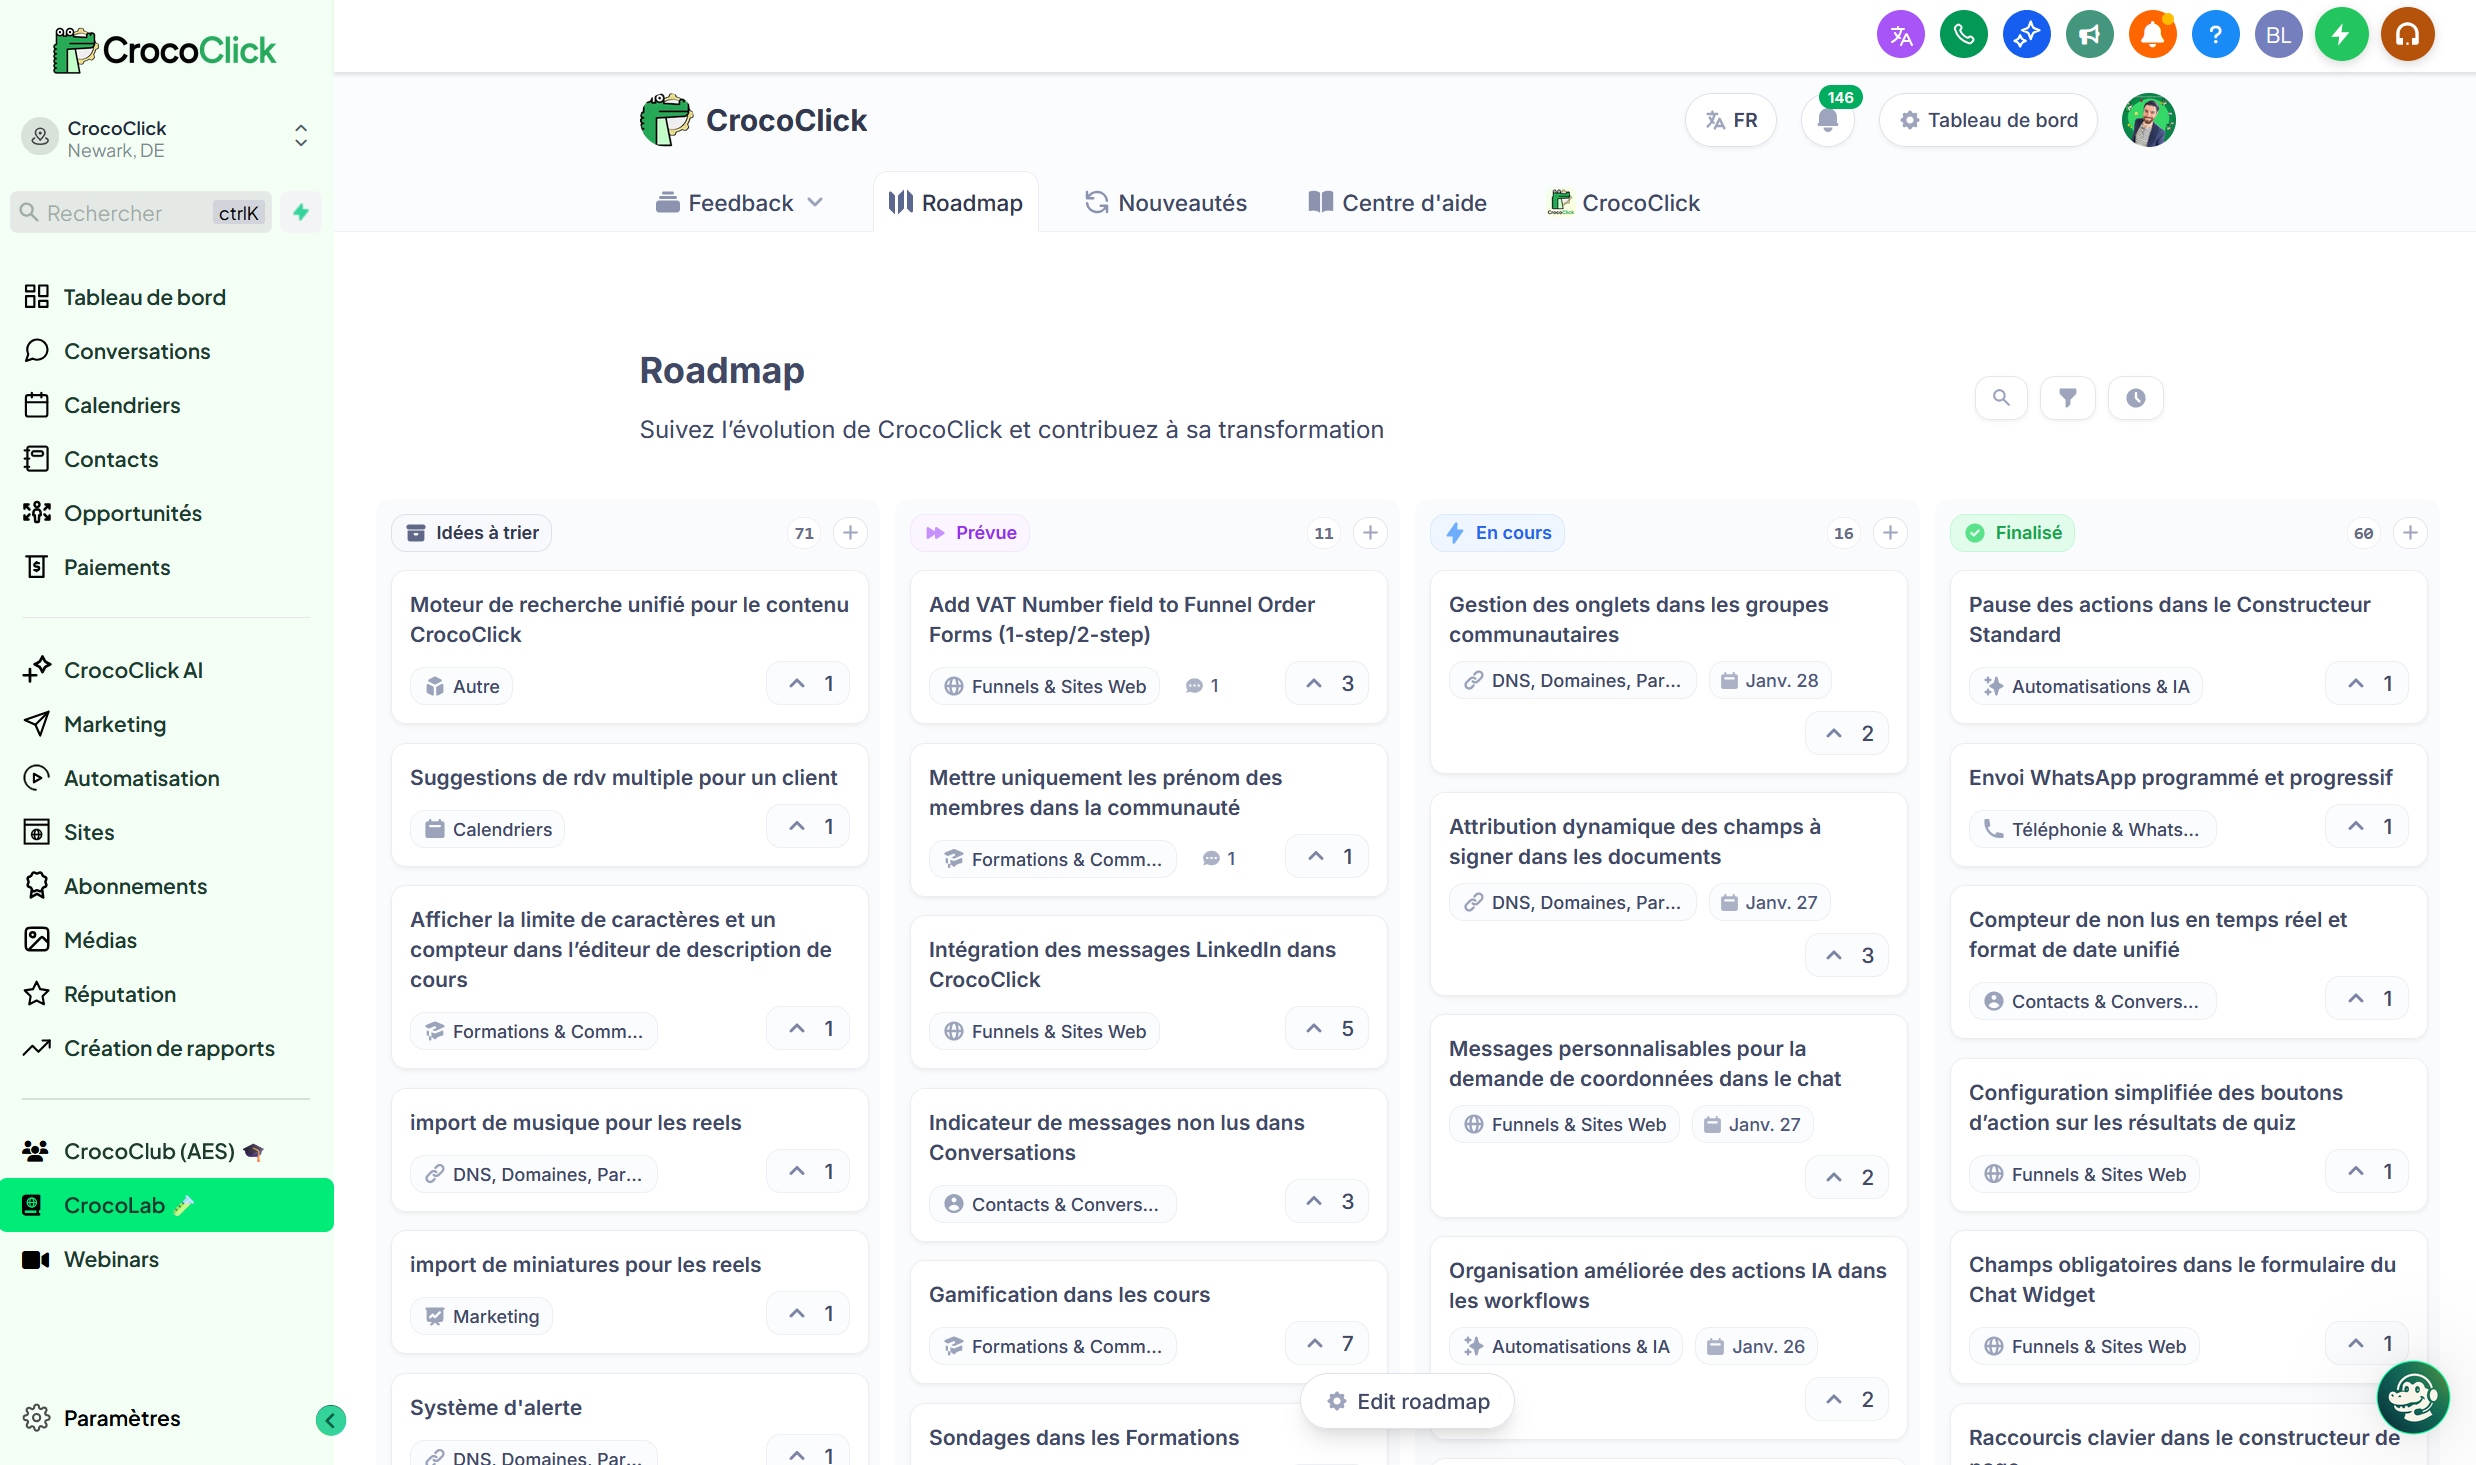Collapse the sidebar with green arrow
The width and height of the screenshot is (2476, 1465).
(x=331, y=1420)
